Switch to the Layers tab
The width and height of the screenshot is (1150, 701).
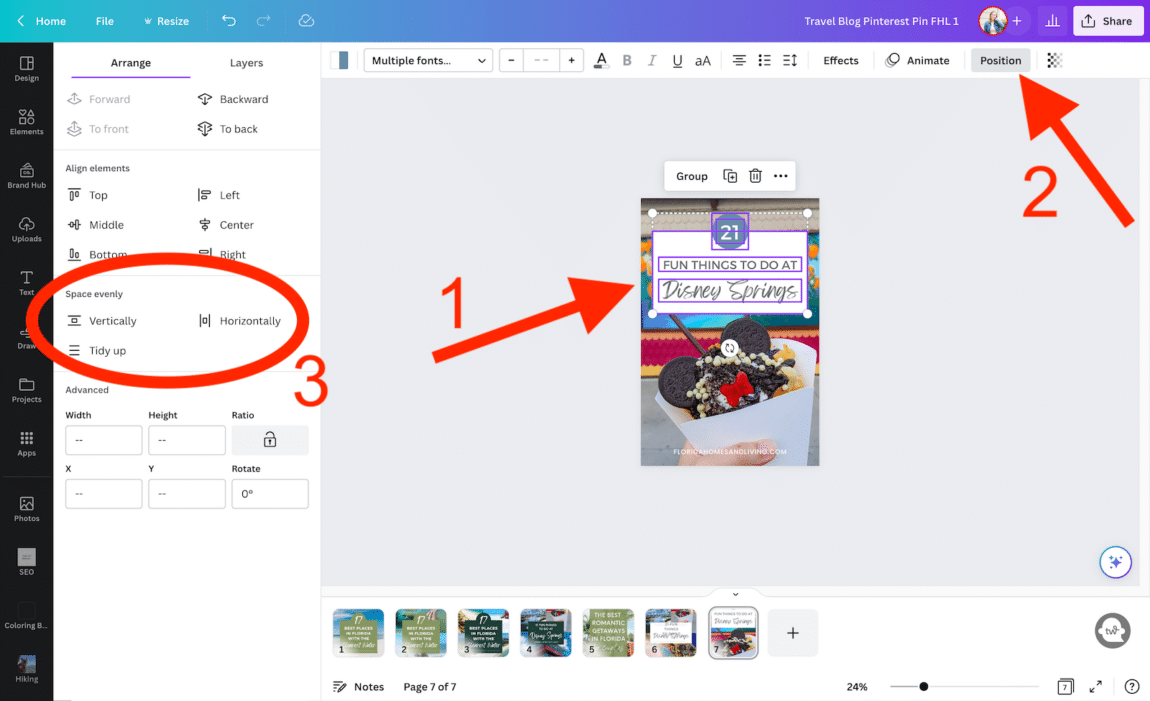[245, 62]
